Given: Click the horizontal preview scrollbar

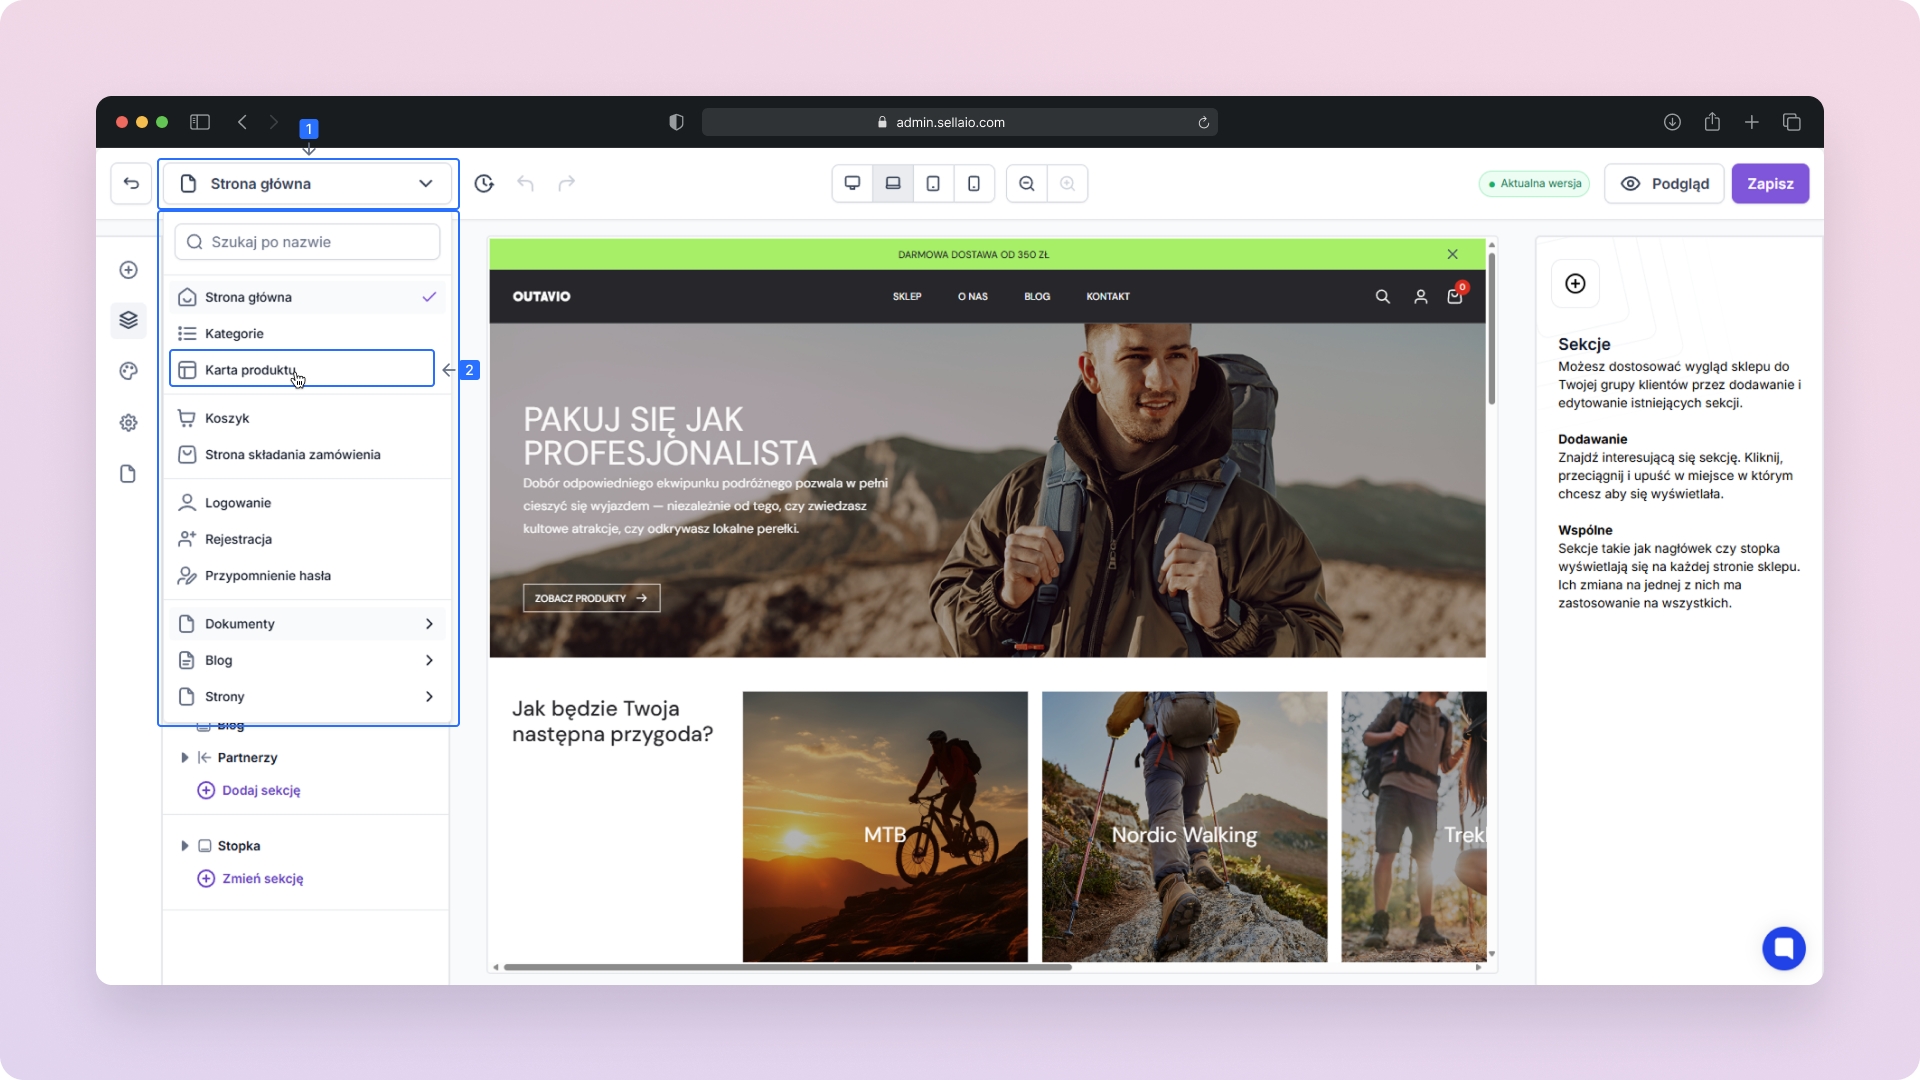Looking at the screenshot, I should click(787, 967).
